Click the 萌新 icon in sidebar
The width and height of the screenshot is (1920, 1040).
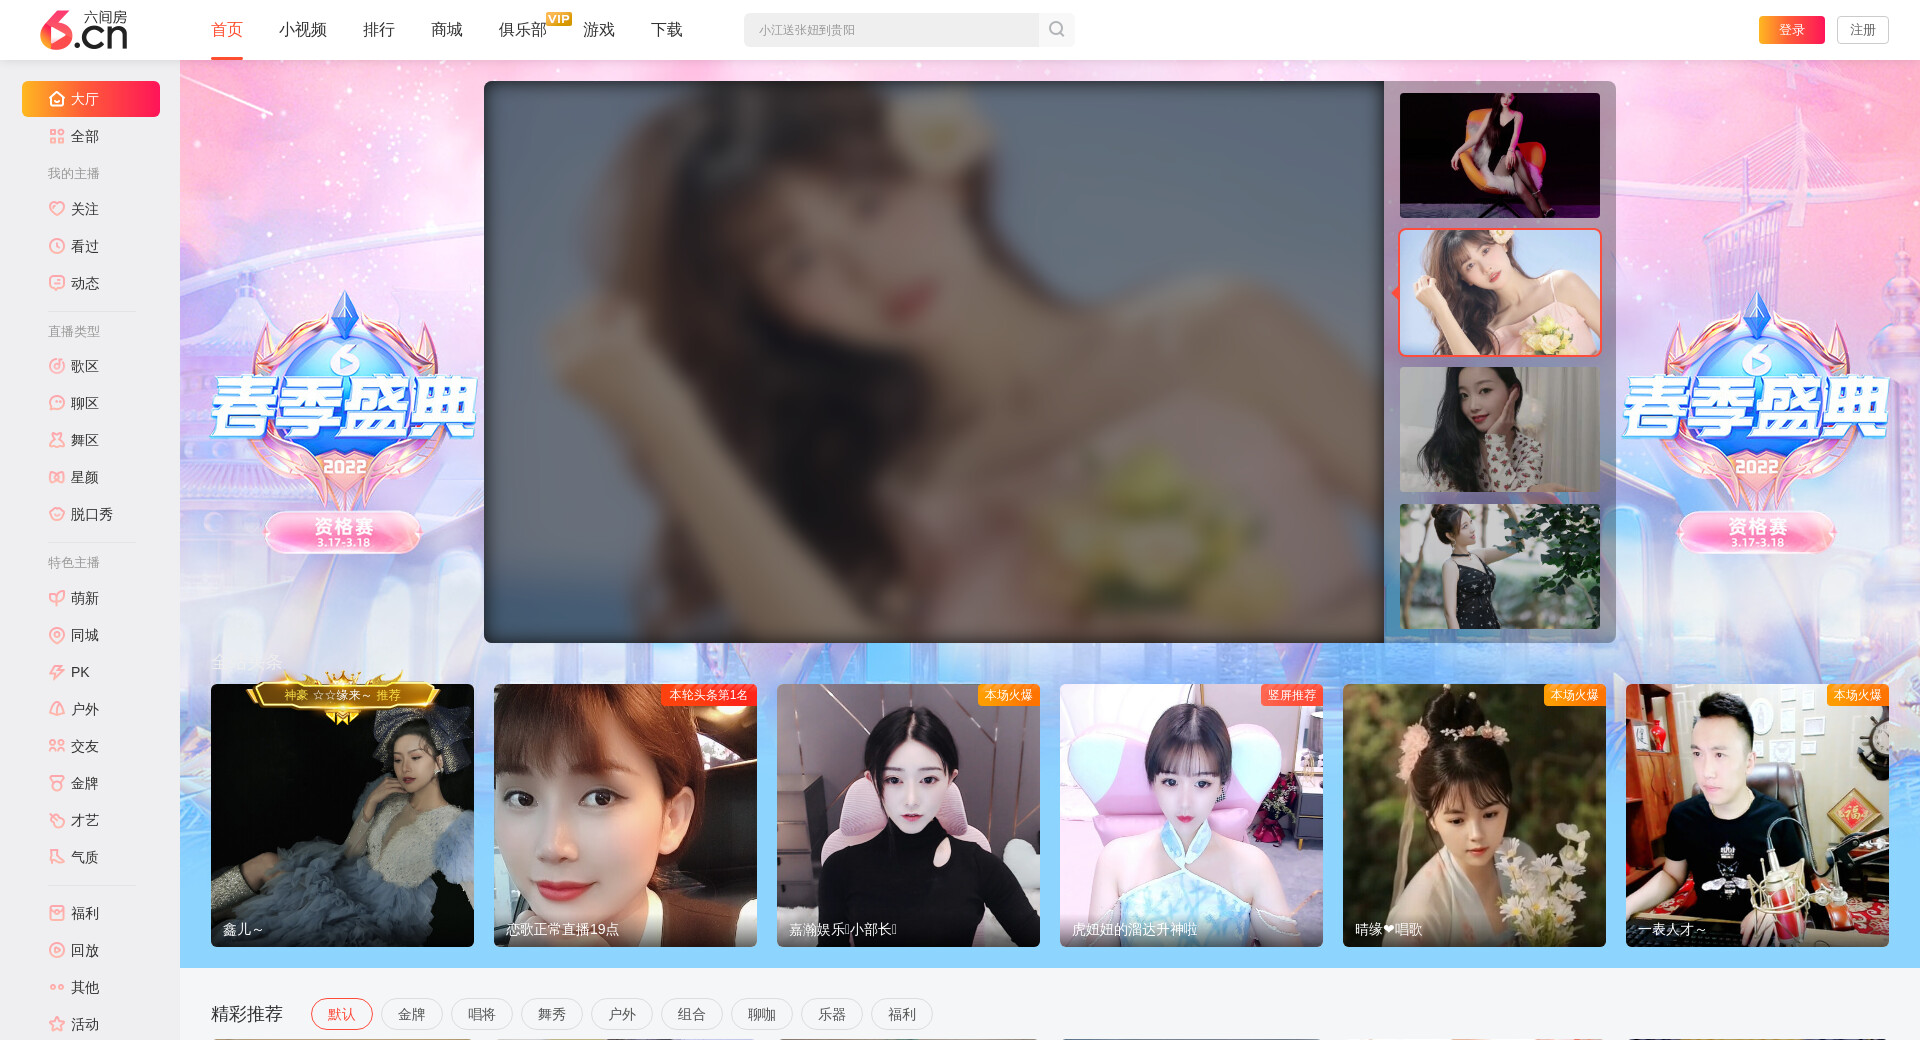(x=57, y=598)
